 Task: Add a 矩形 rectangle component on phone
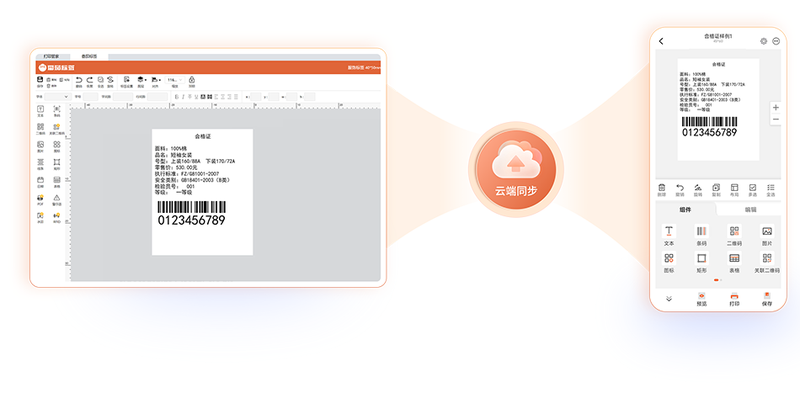point(702,262)
